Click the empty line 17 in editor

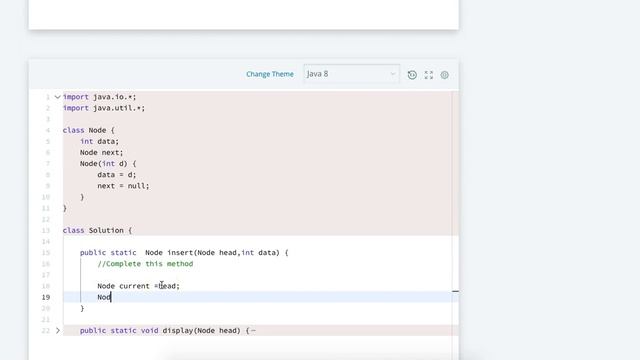pyautogui.click(x=260, y=275)
